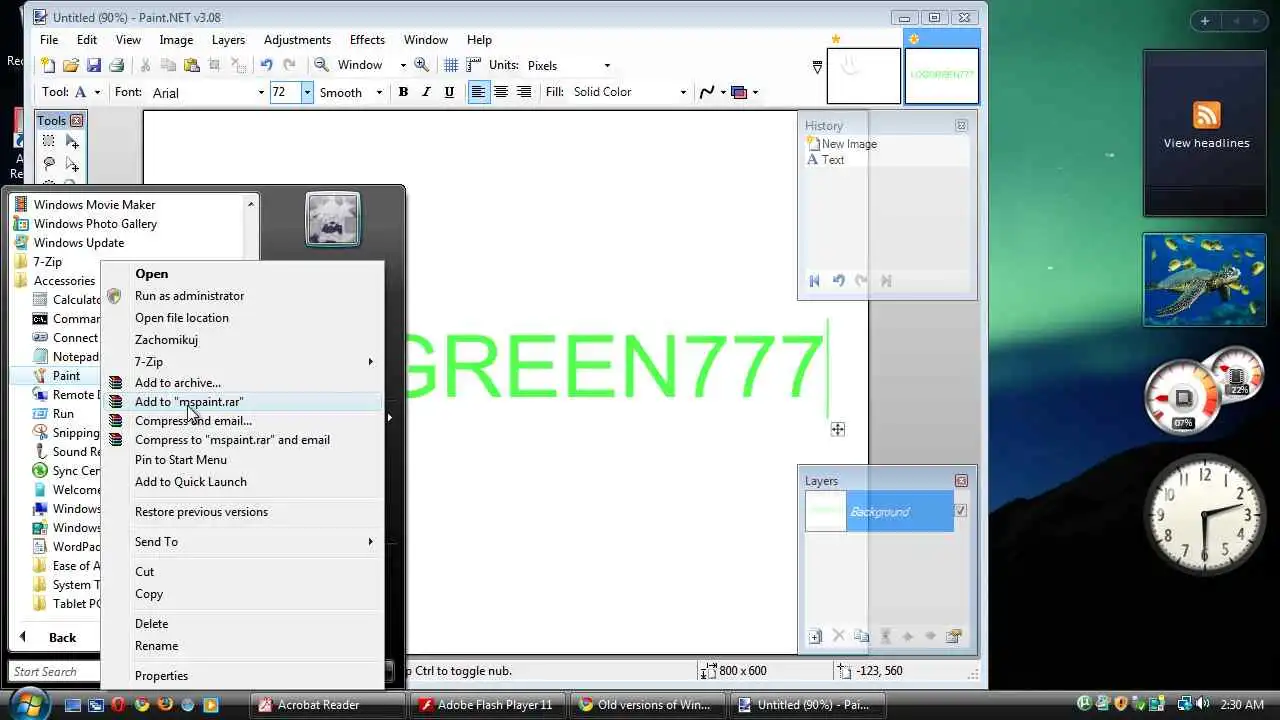Choose Run as administrator from context menu
This screenshot has height=720, width=1280.
pos(189,296)
